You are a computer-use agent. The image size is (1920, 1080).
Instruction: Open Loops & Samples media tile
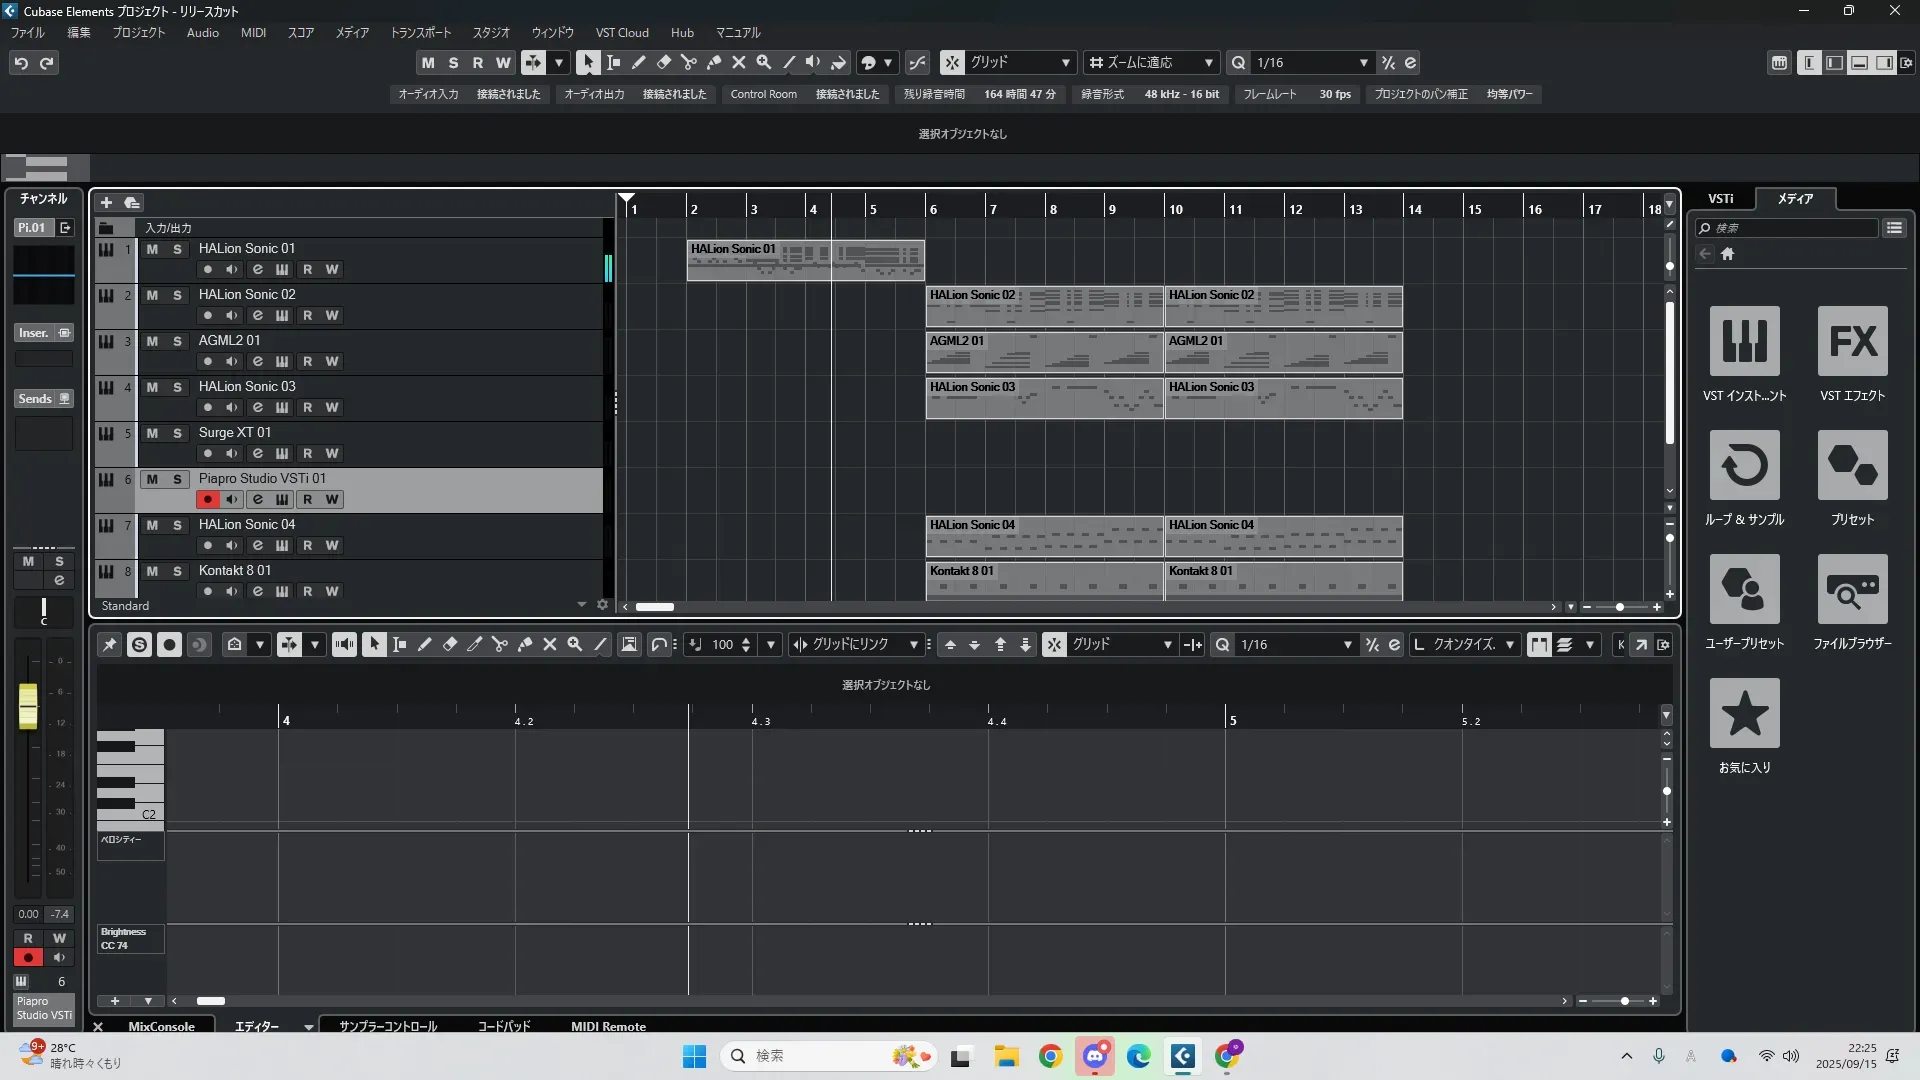pos(1744,466)
